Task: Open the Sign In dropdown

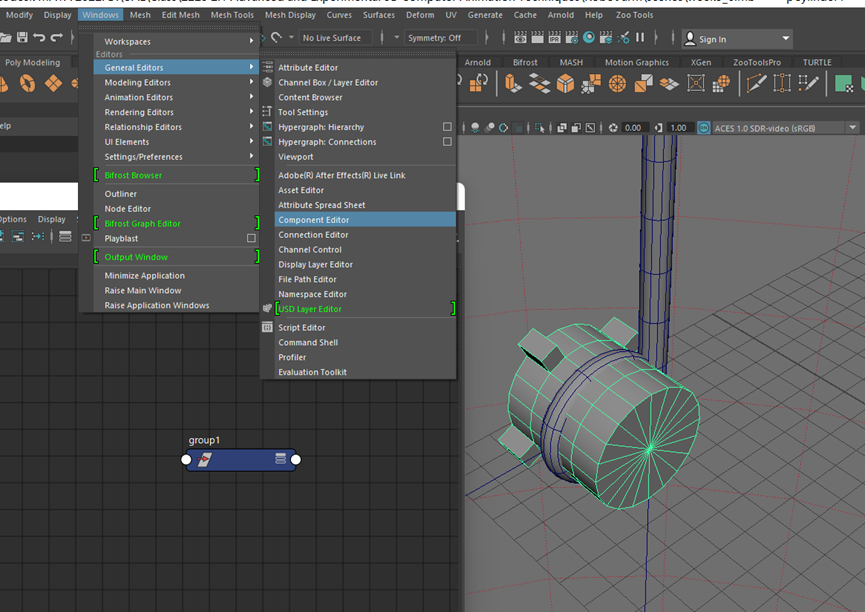Action: 737,39
